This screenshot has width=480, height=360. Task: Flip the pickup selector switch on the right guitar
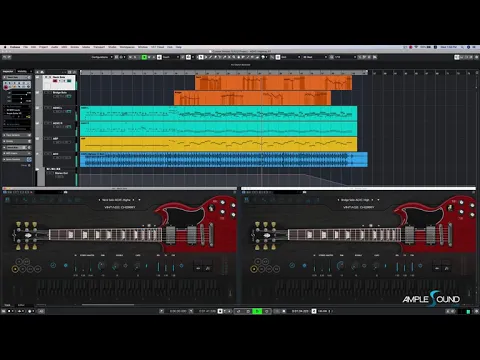(450, 208)
